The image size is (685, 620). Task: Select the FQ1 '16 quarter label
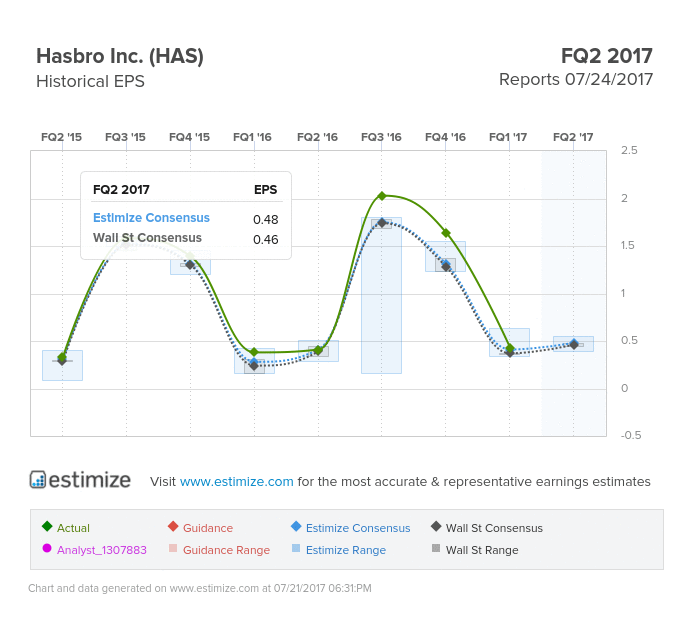coord(253,137)
